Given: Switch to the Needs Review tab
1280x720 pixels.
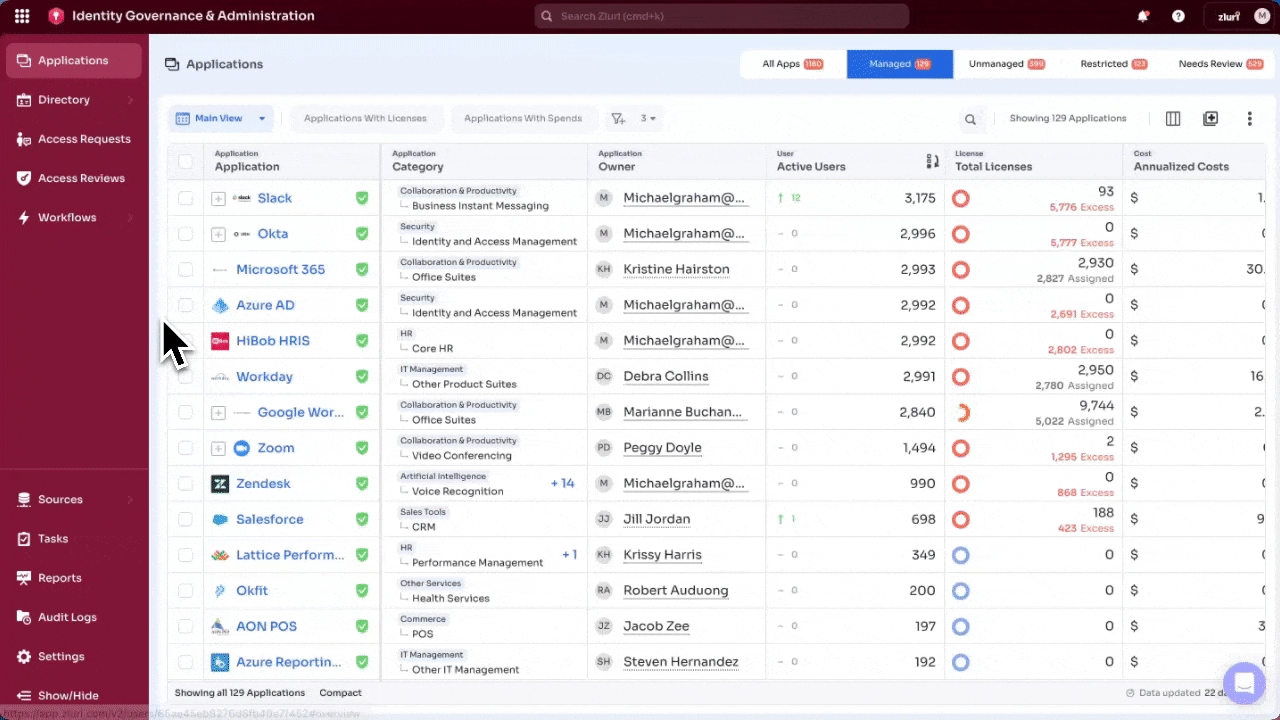Looking at the screenshot, I should 1220,64.
